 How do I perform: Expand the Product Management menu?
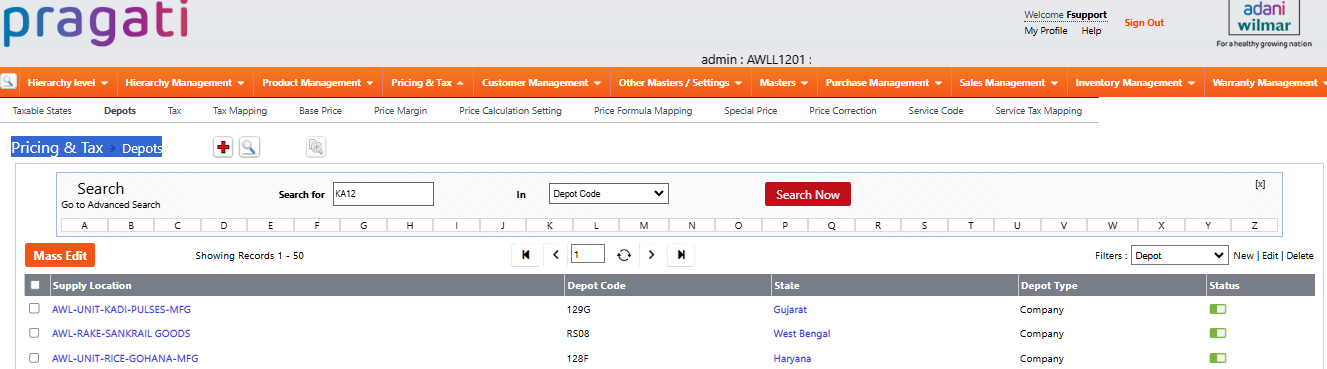click(318, 82)
